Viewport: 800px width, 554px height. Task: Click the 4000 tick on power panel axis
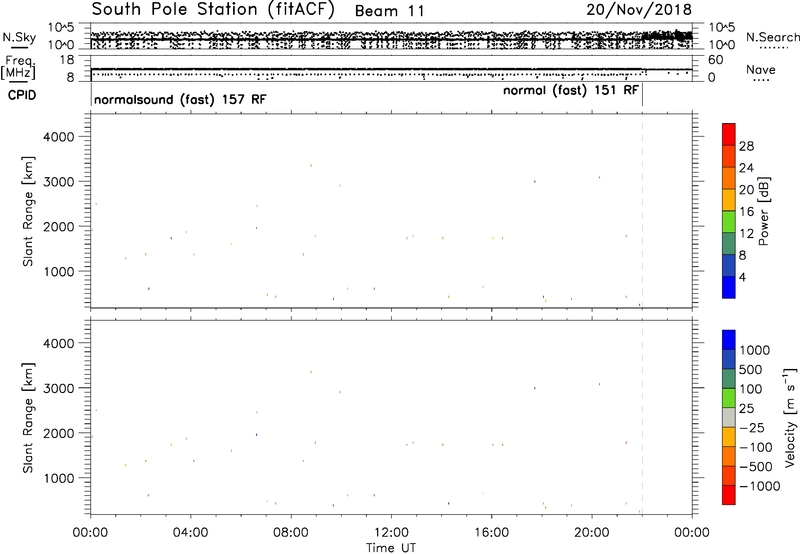(x=59, y=137)
